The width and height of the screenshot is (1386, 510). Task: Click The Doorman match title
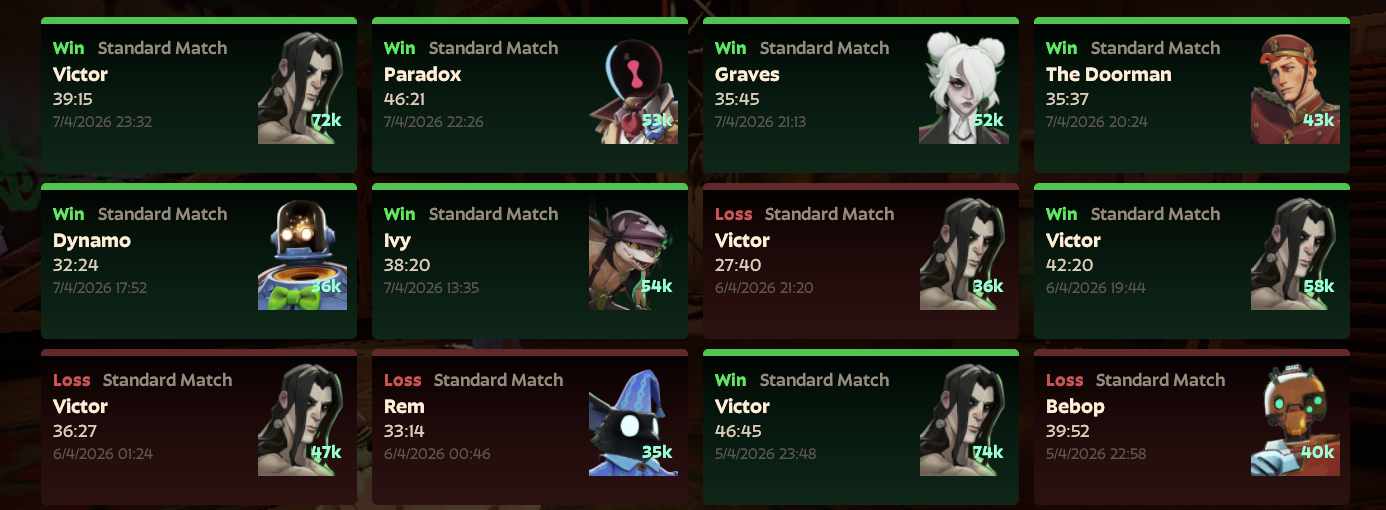[x=1109, y=74]
